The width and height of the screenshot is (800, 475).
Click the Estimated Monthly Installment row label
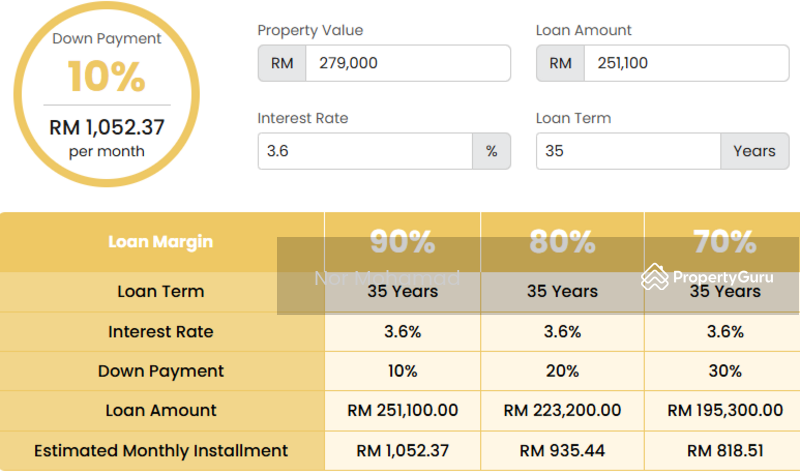[161, 451]
